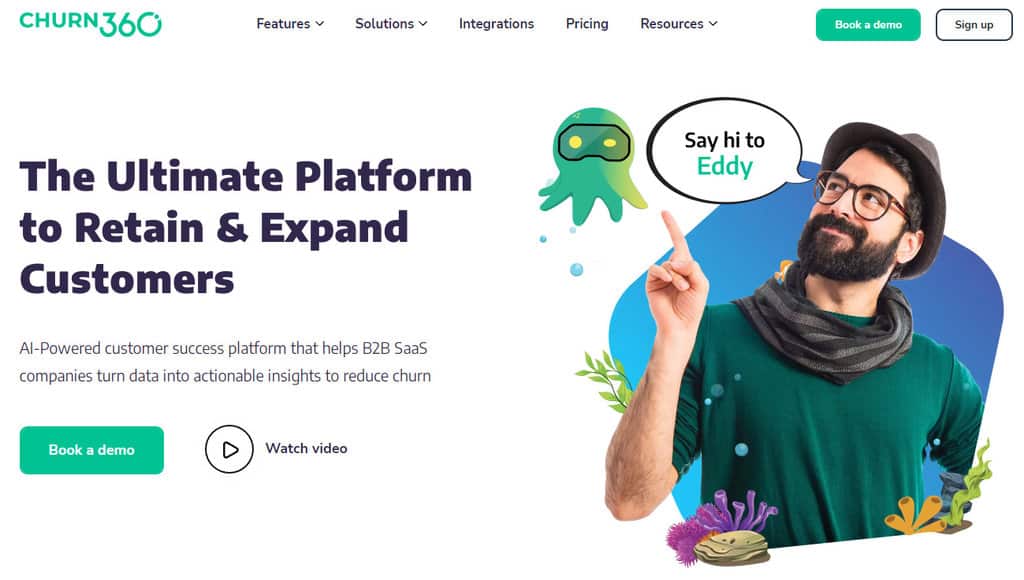Open the Integrations menu item
The height and width of the screenshot is (580, 1024).
[x=496, y=24]
